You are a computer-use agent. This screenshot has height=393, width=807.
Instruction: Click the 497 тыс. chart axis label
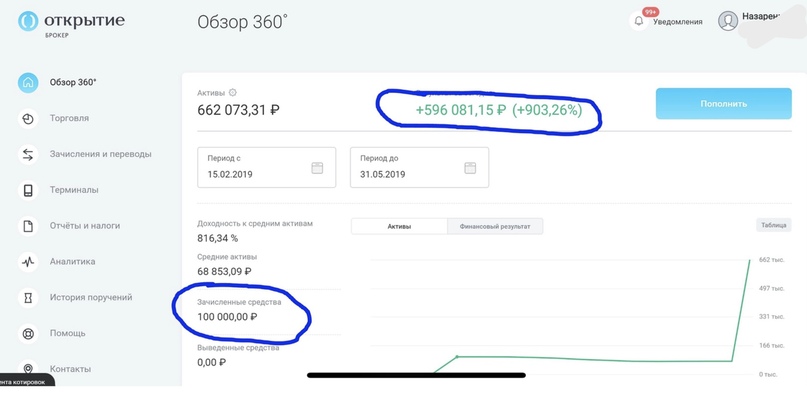click(x=771, y=288)
